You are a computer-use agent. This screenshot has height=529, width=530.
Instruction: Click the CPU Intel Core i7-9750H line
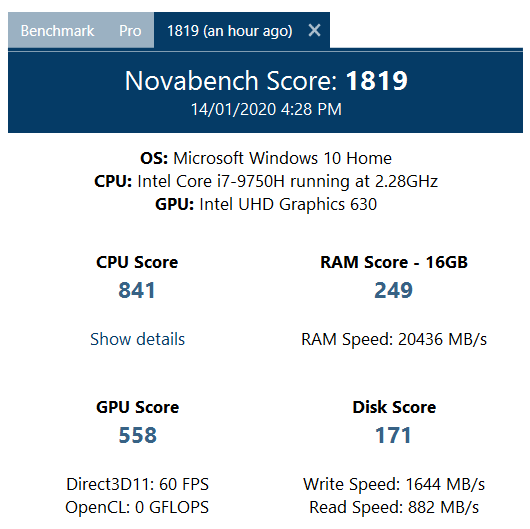pos(266,181)
